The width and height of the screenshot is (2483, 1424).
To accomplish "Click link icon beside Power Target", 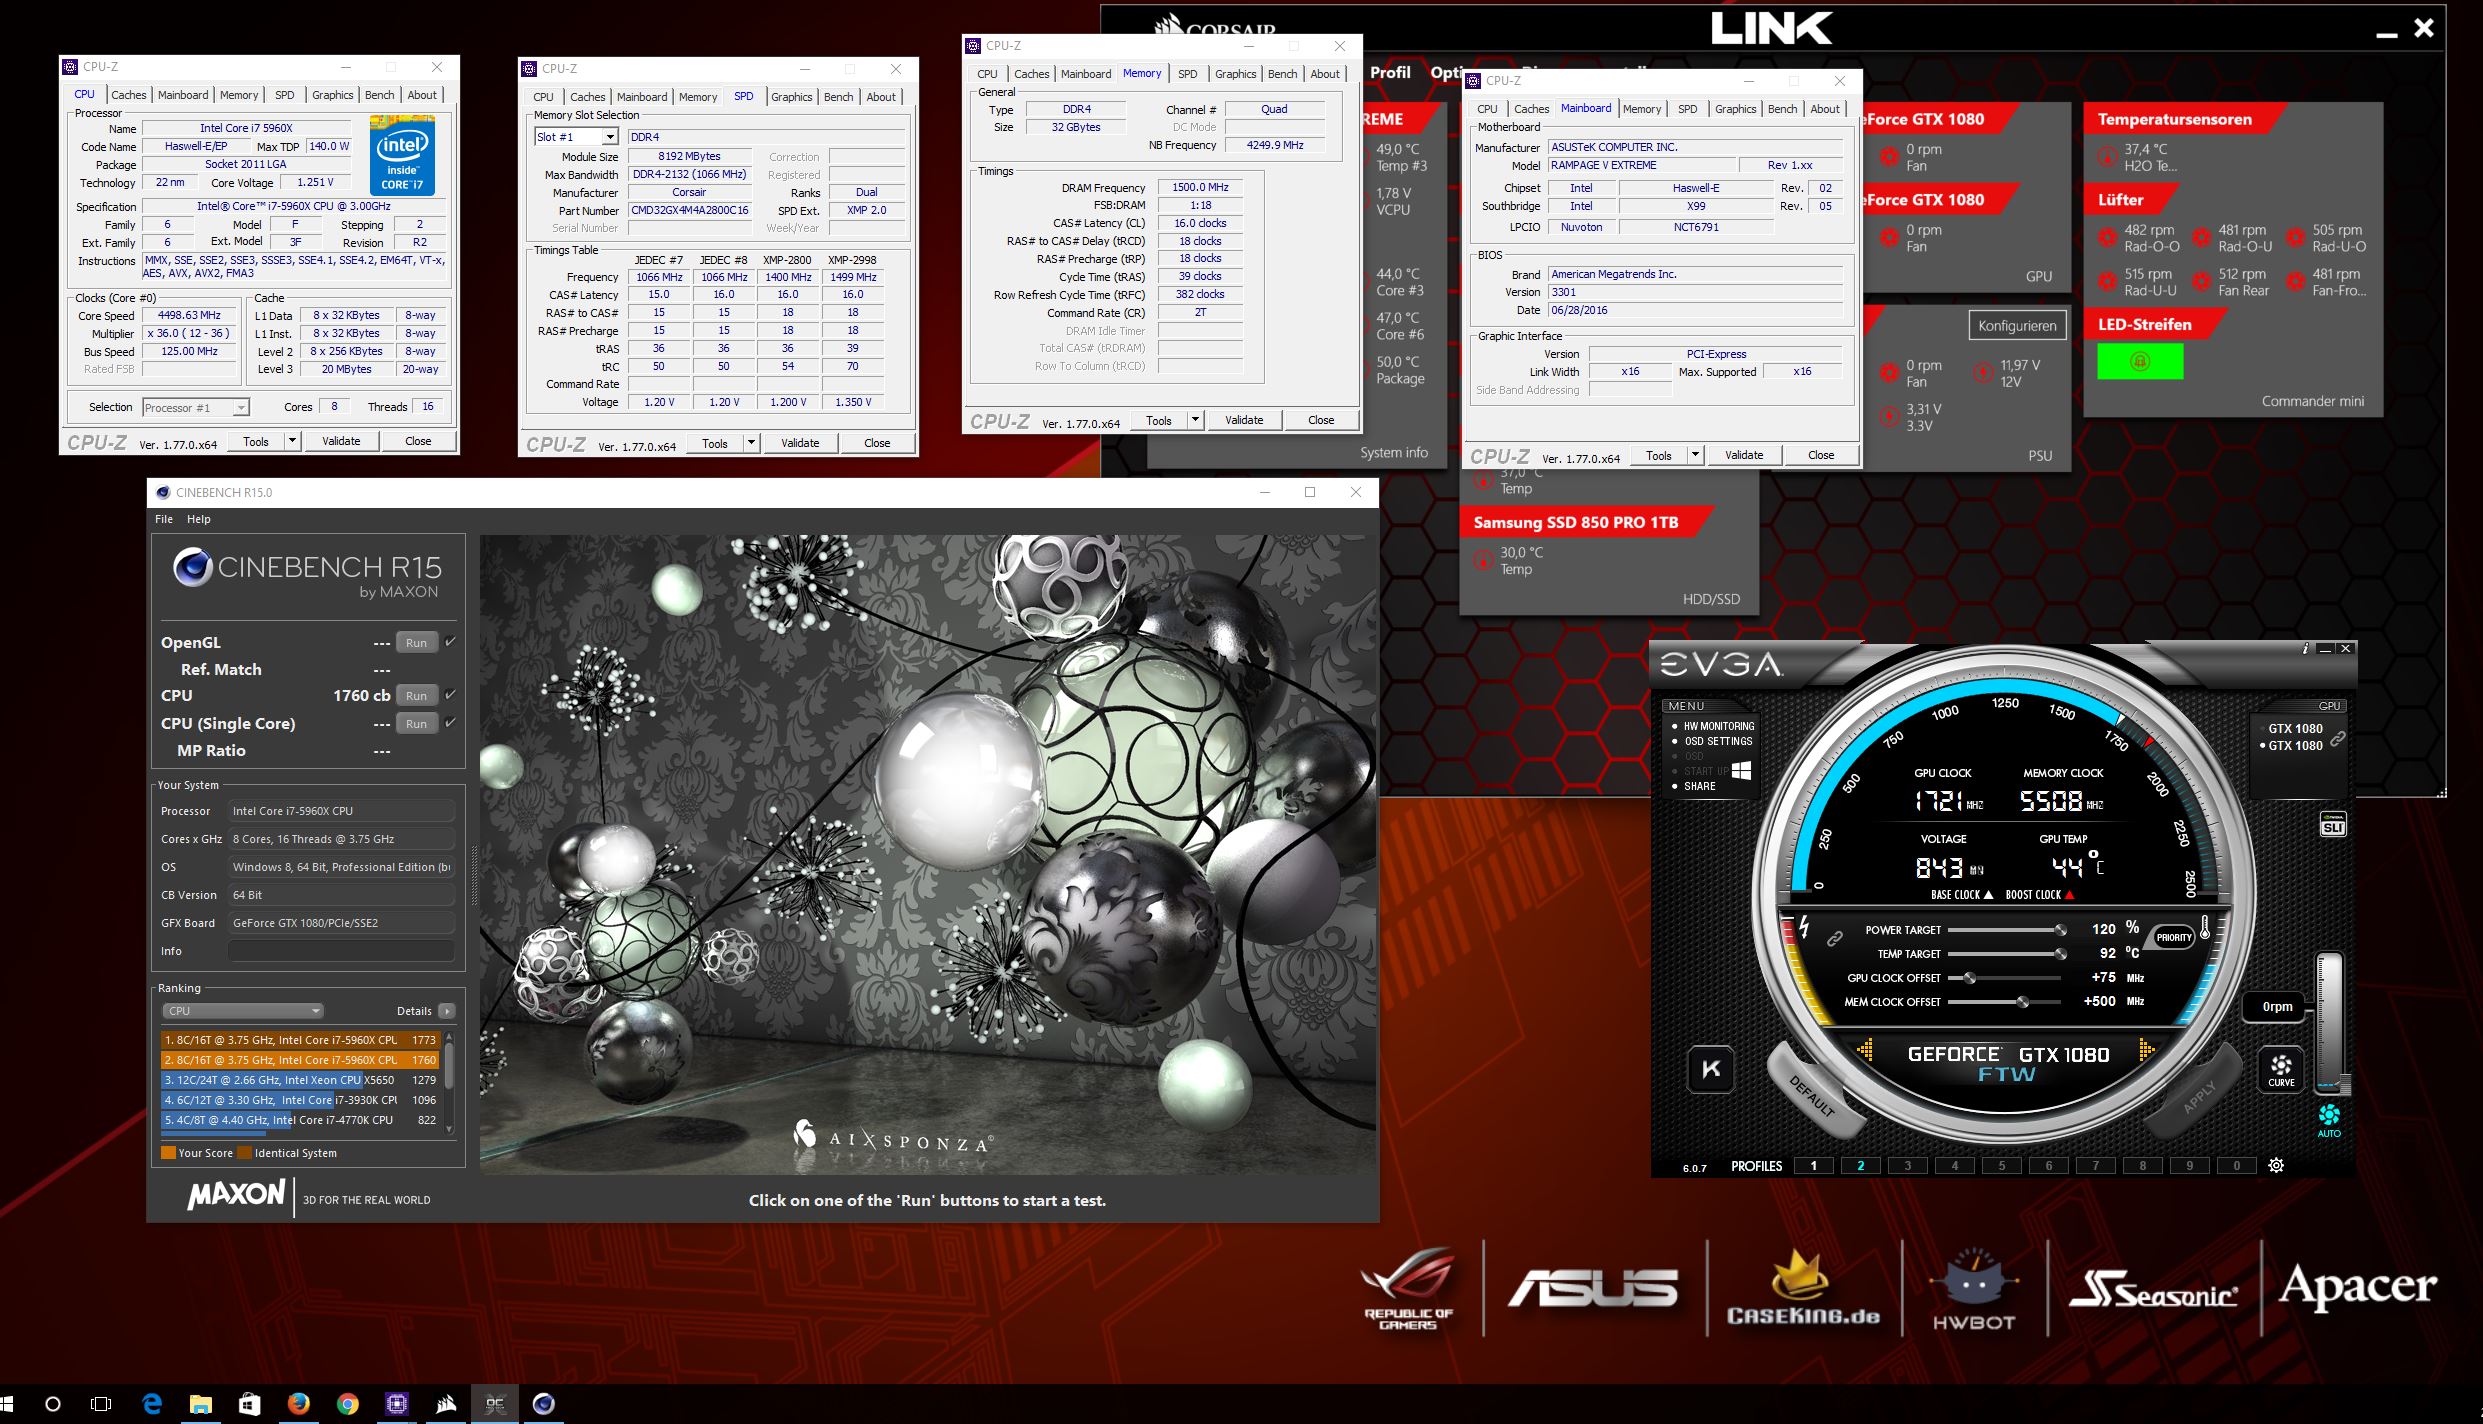I will click(1835, 939).
